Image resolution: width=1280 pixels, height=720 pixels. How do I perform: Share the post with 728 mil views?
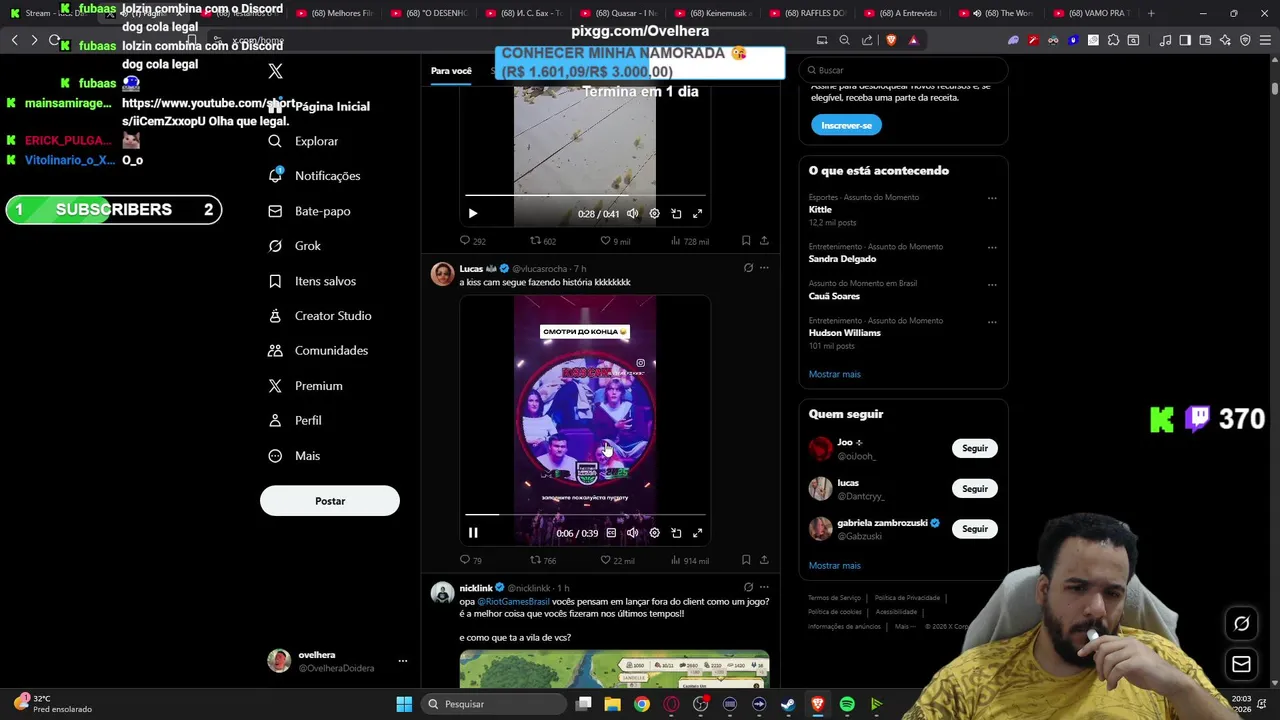tap(764, 241)
